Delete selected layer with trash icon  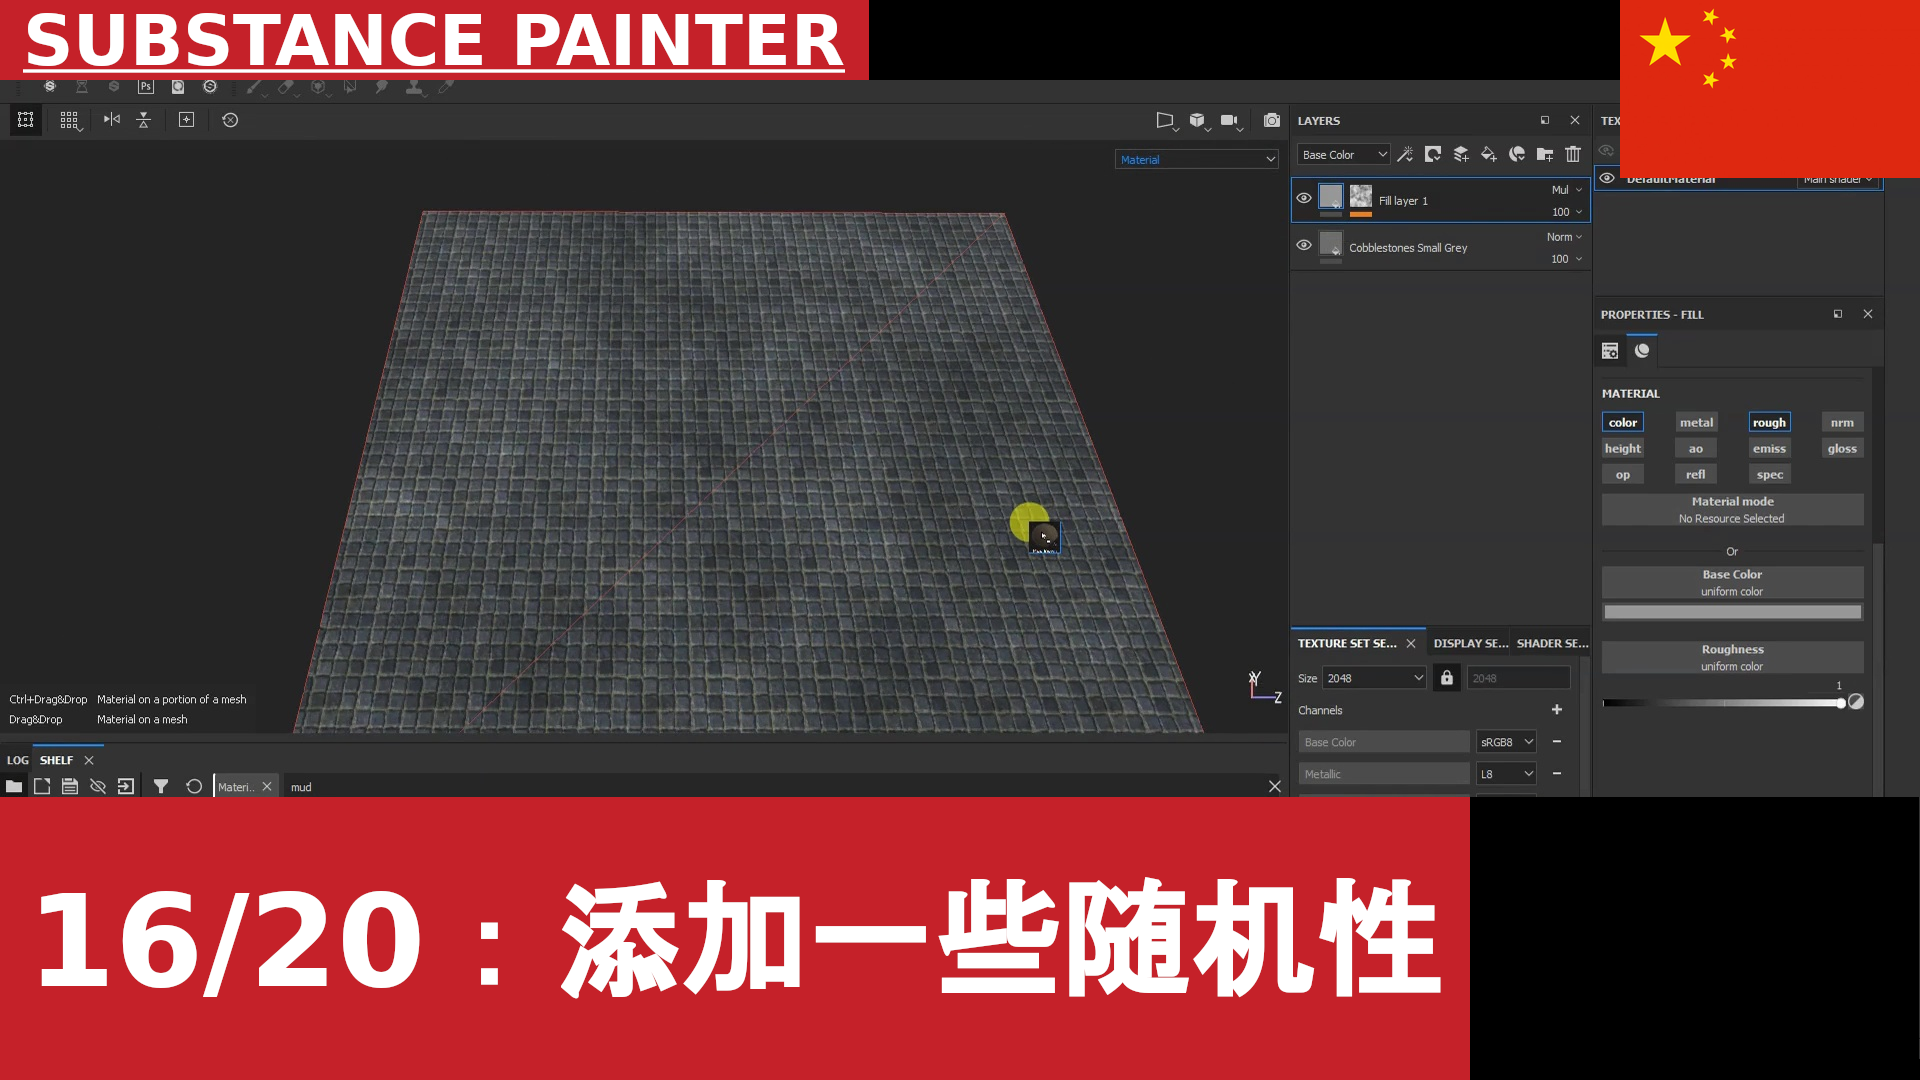pyautogui.click(x=1573, y=154)
